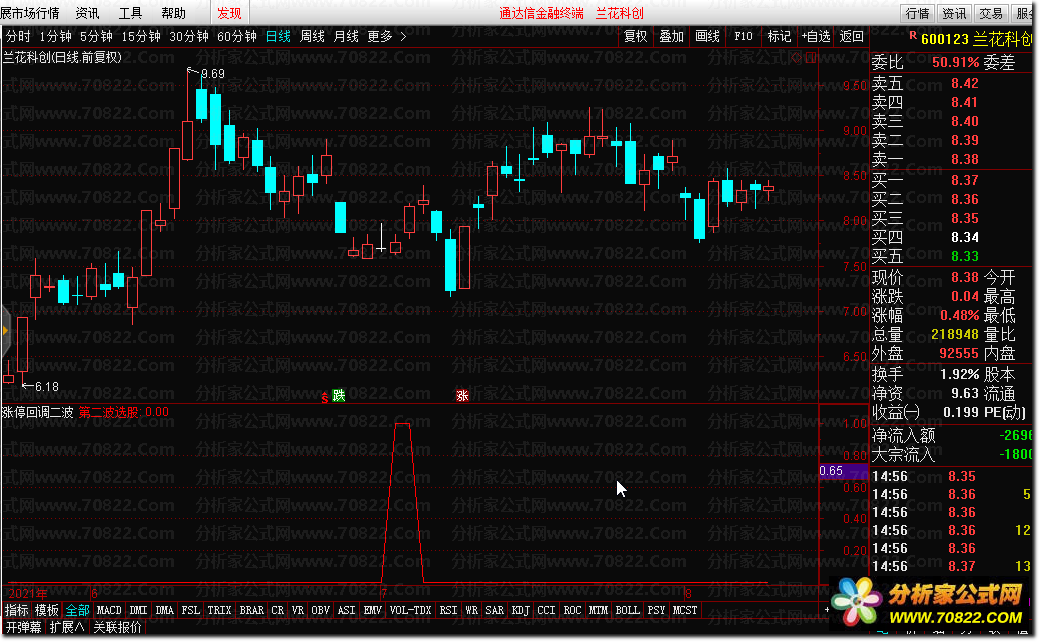The image size is (1041, 642).
Task: Apply the DMI indicator
Action: [x=138, y=610]
